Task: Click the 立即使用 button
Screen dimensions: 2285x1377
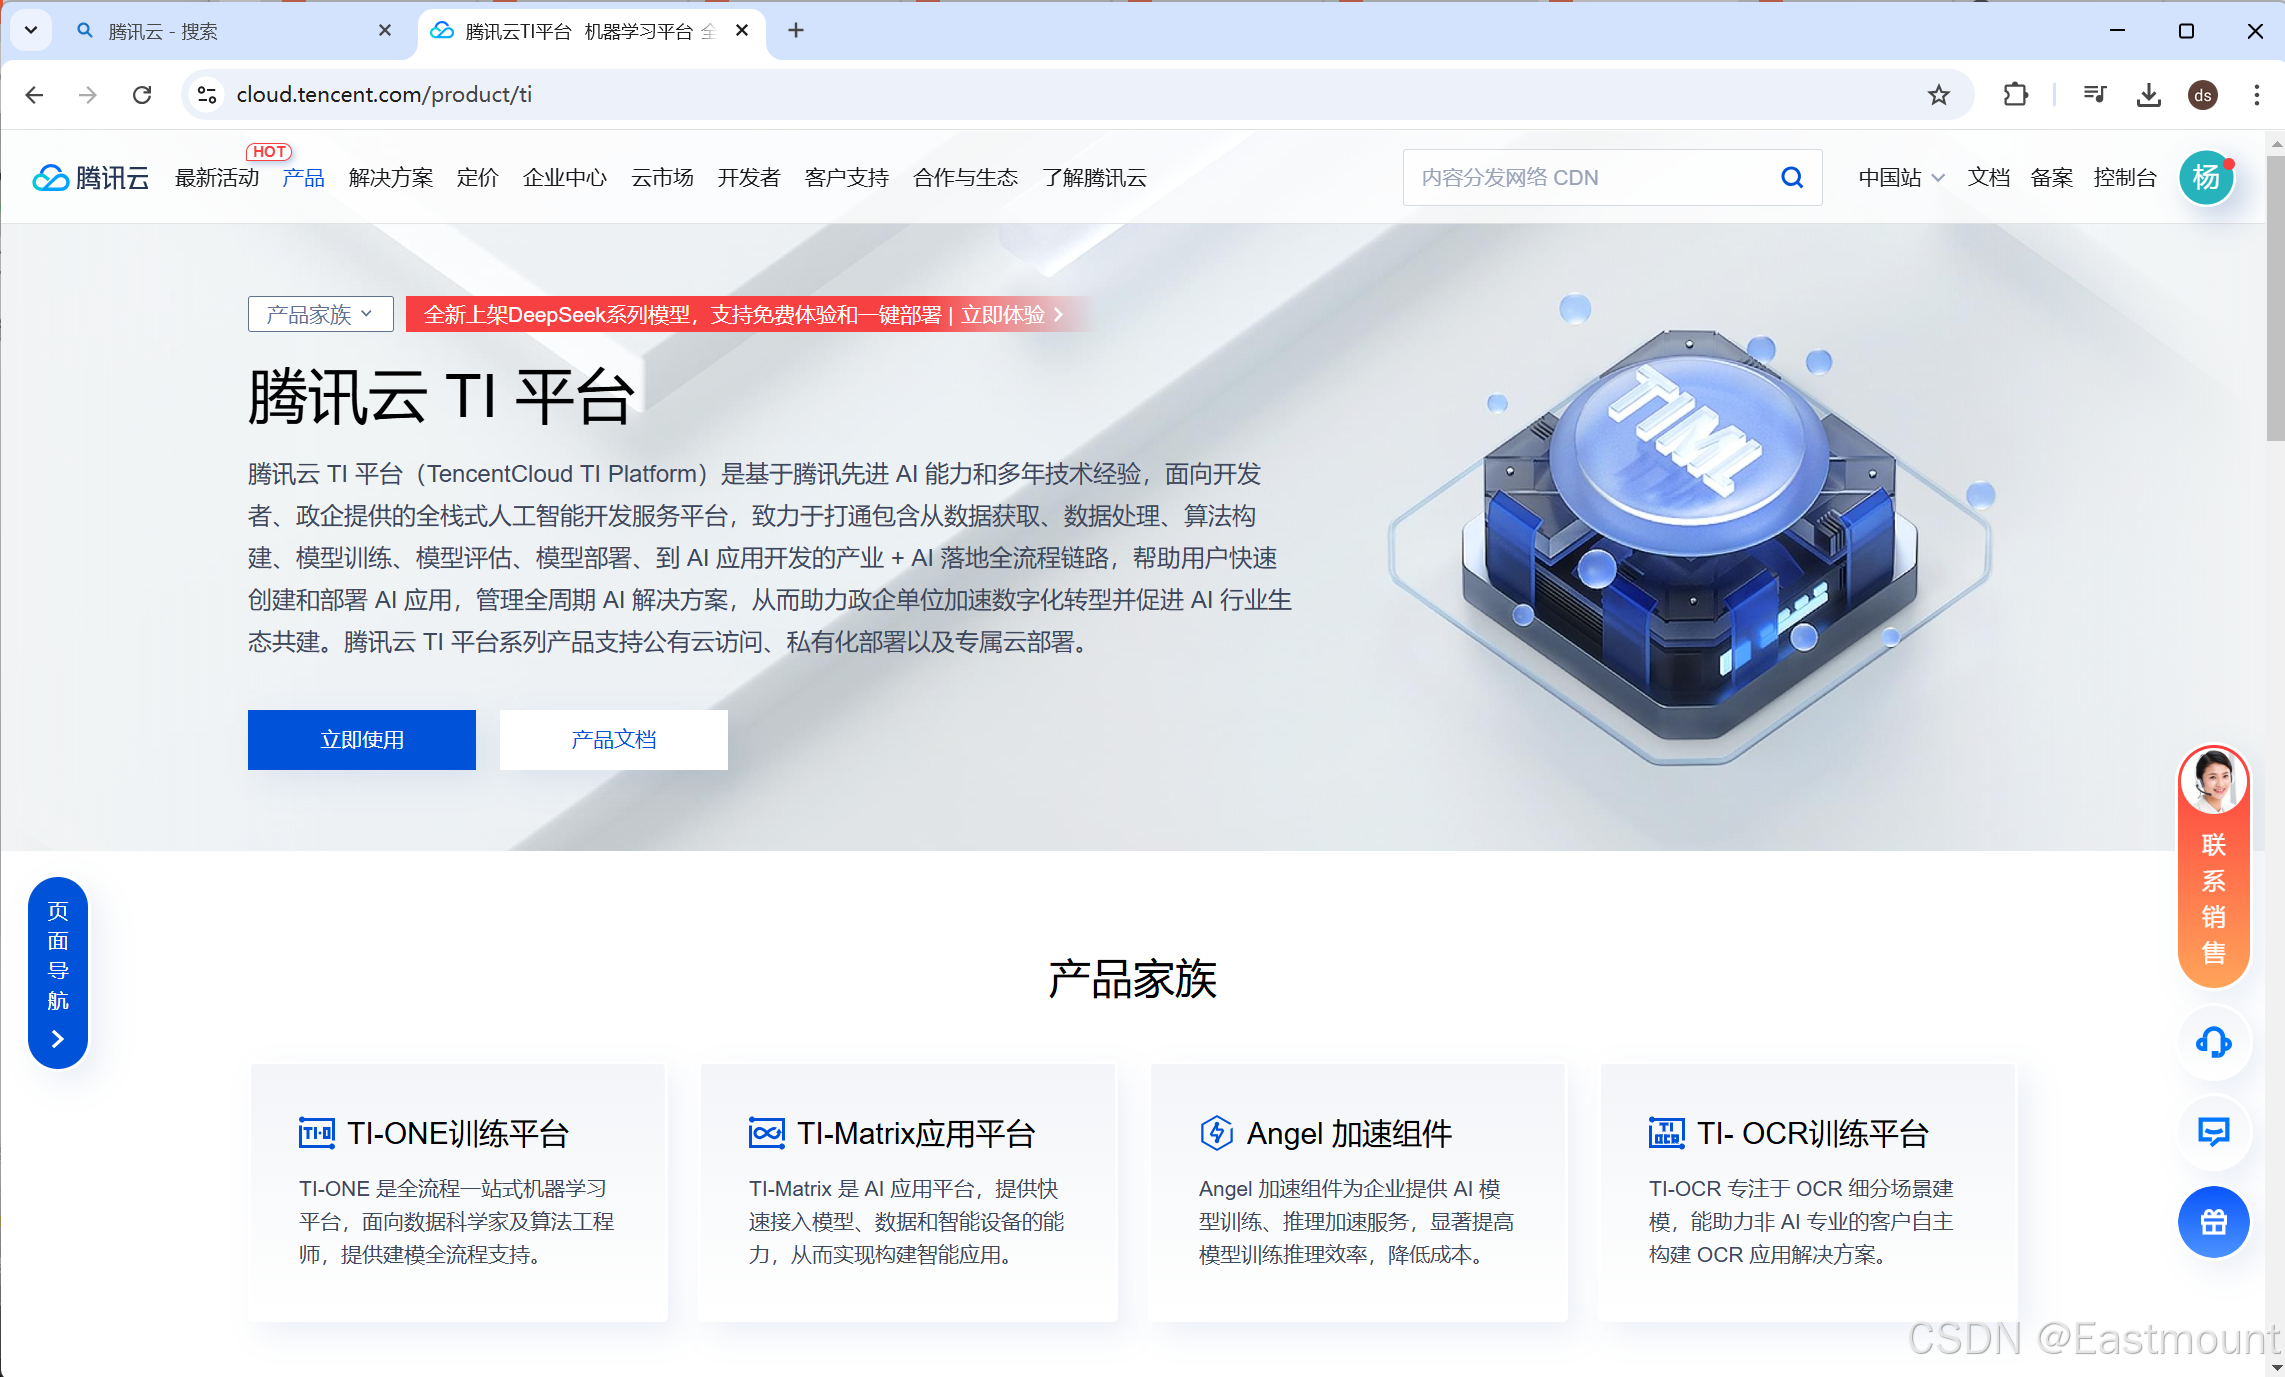Action: pyautogui.click(x=361, y=740)
